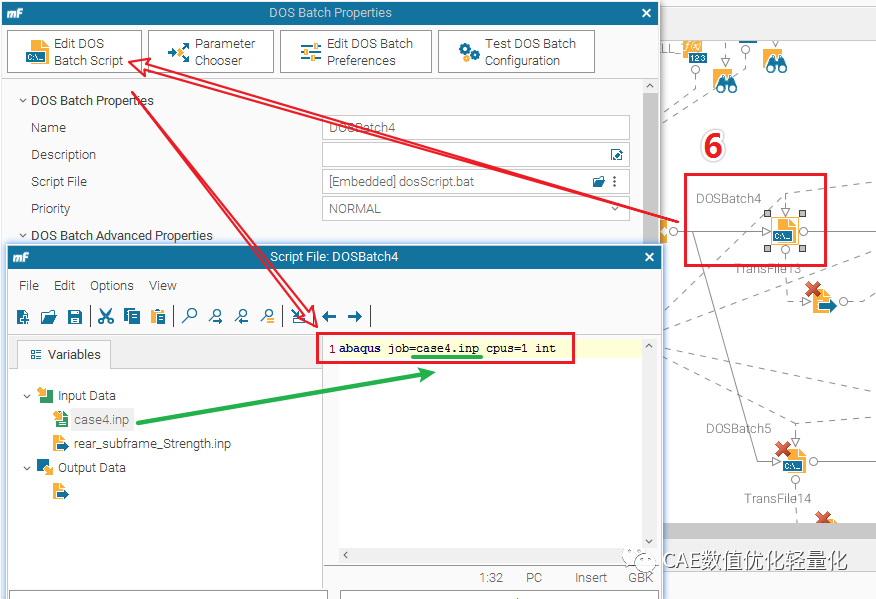Screen dimensions: 876x599
Task: Select the DOSBatch5 node in workflow canvas
Action: (x=793, y=462)
